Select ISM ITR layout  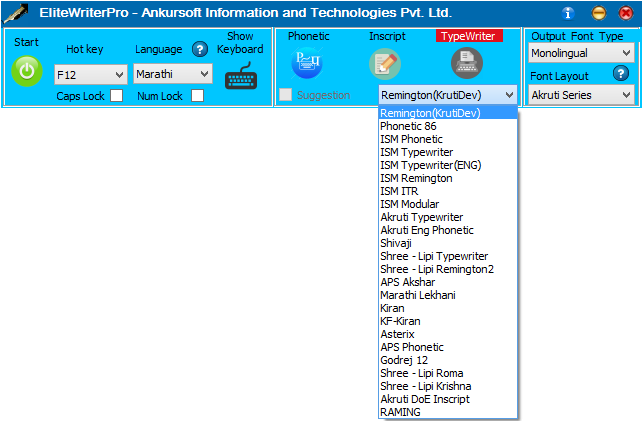tap(447, 191)
